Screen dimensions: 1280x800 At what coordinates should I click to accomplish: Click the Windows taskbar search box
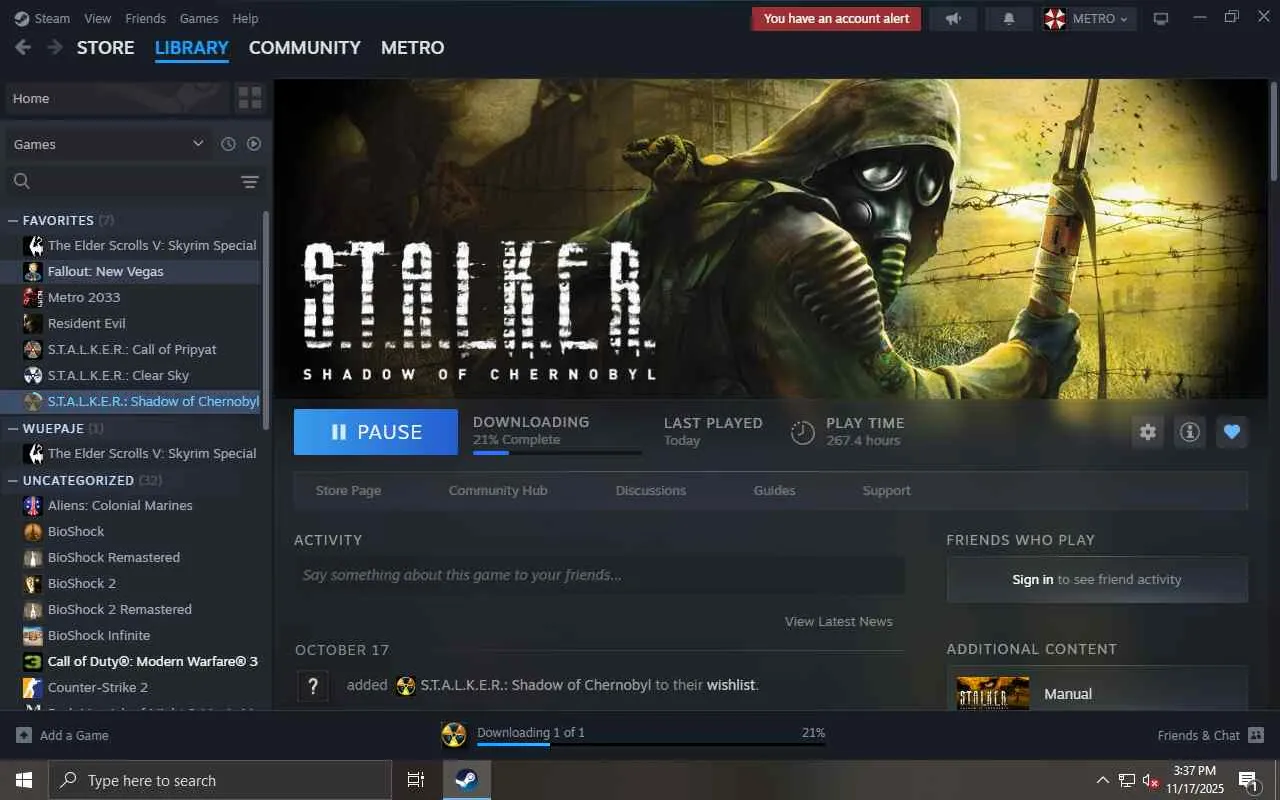tap(220, 780)
